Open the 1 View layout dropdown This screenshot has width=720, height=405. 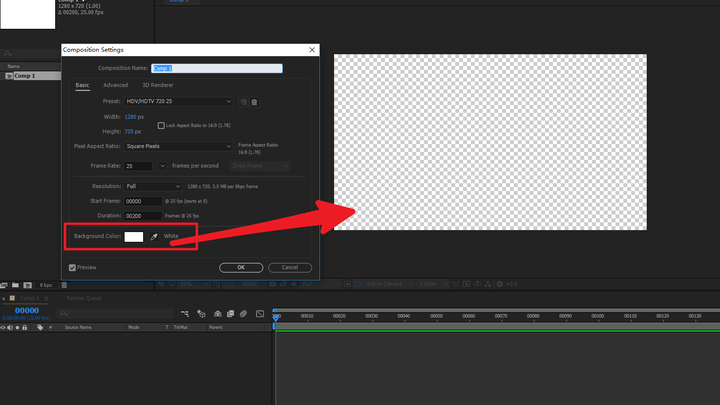(x=433, y=284)
